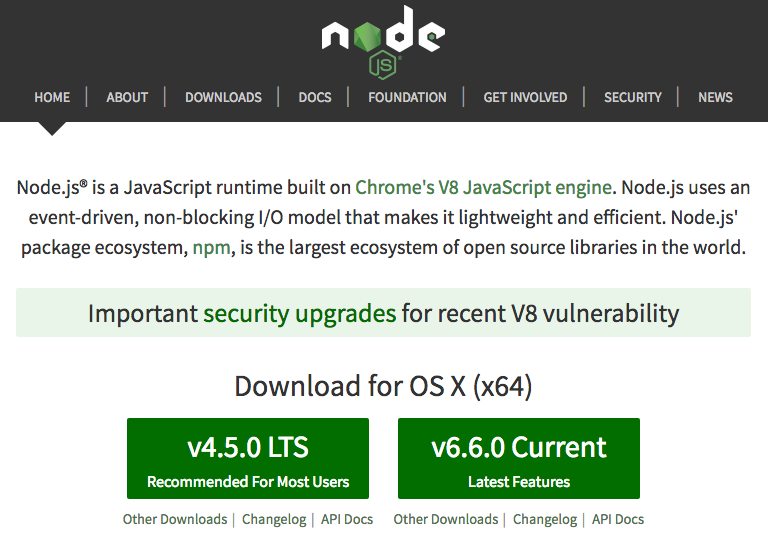Open API Docs under v4.5.0 LTS
This screenshot has height=551, width=768.
pyautogui.click(x=347, y=519)
